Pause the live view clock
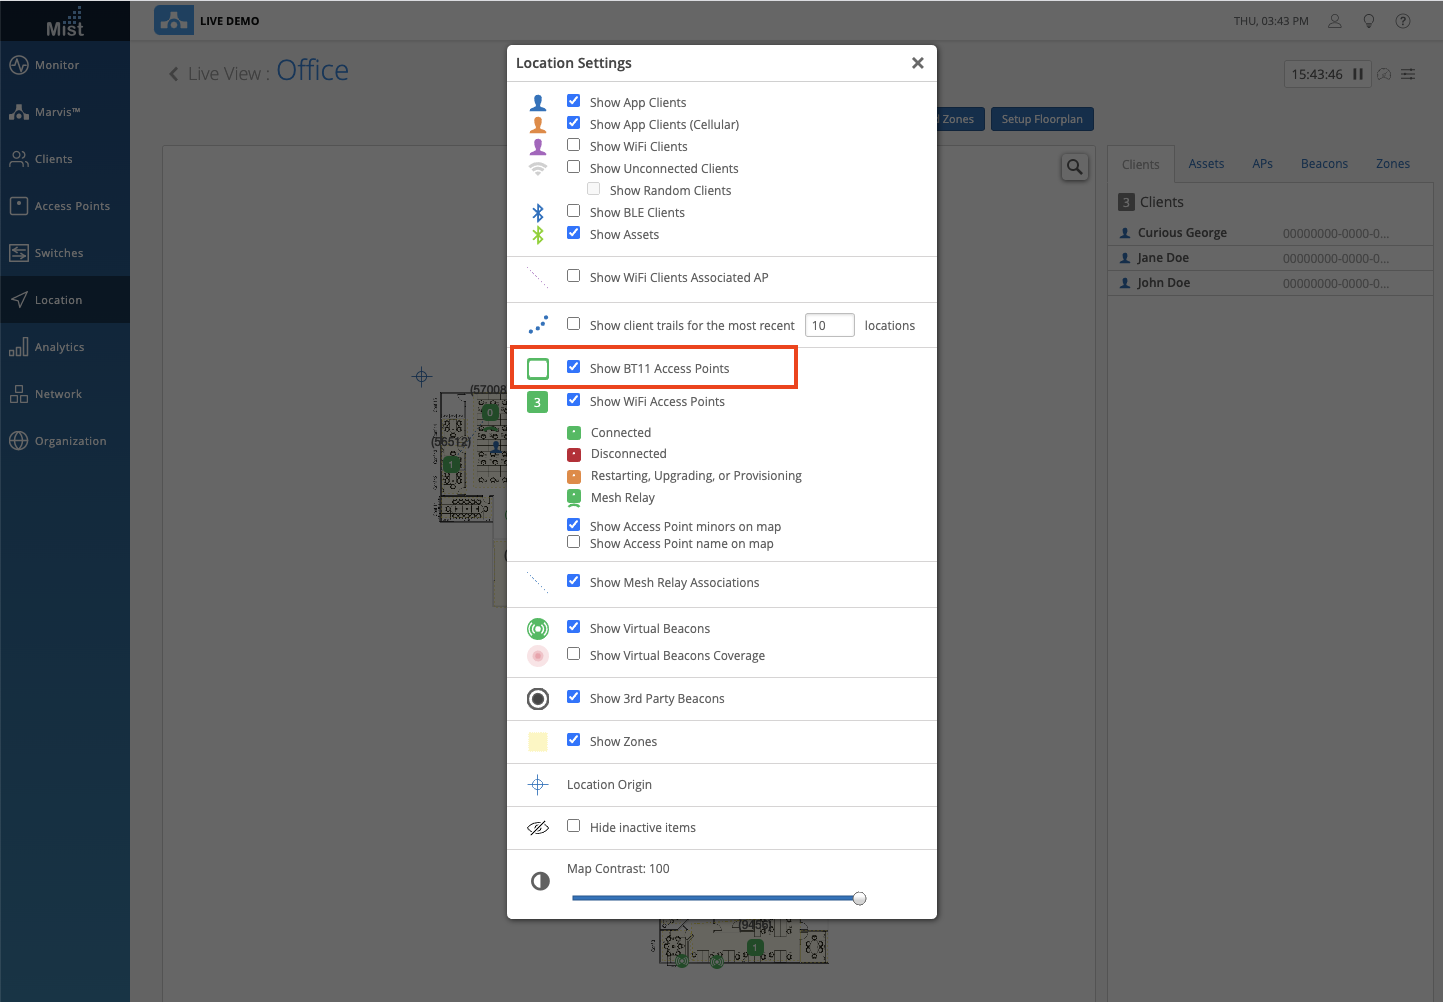 coord(1358,74)
